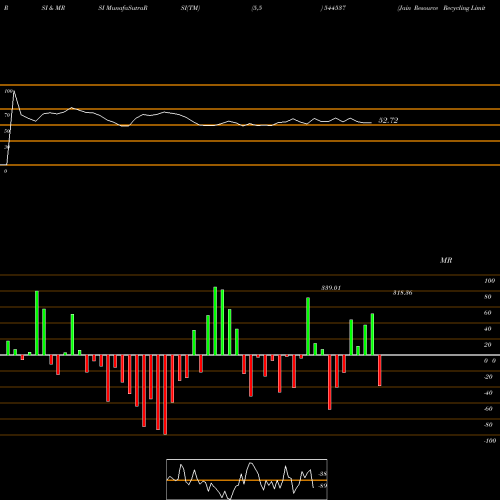Click the last red bar at histogram's right end

point(379,370)
